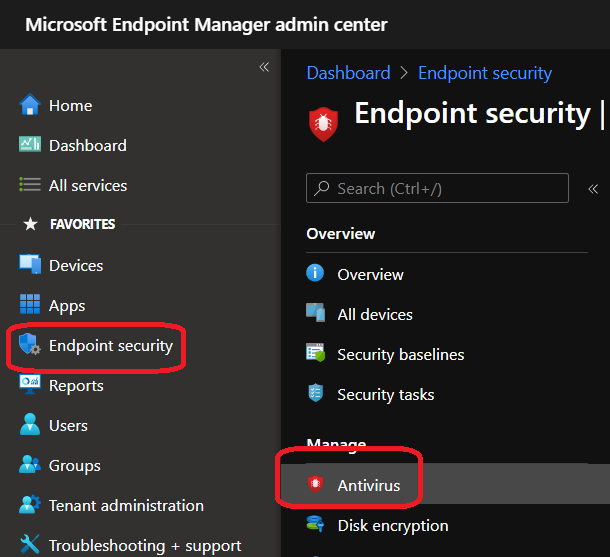Click the Users person icon

pyautogui.click(x=30, y=425)
